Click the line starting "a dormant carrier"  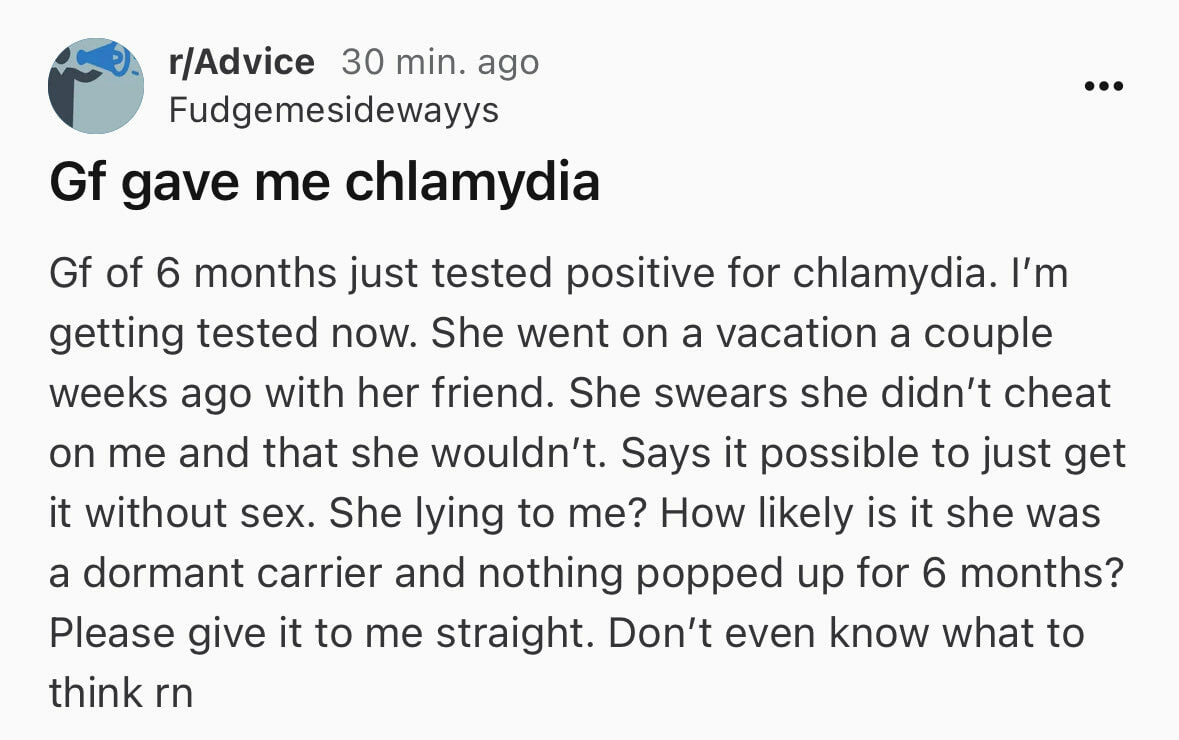click(x=586, y=574)
